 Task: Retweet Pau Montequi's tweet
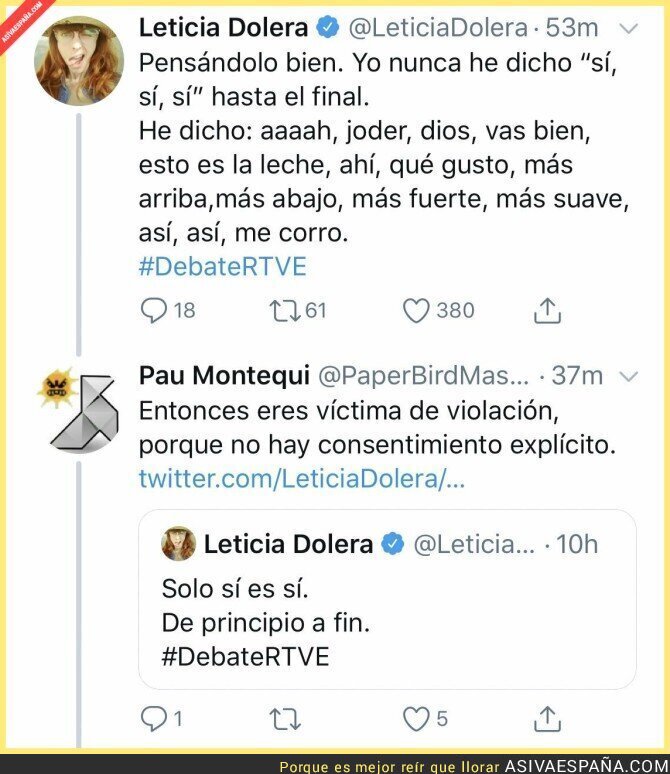click(286, 717)
